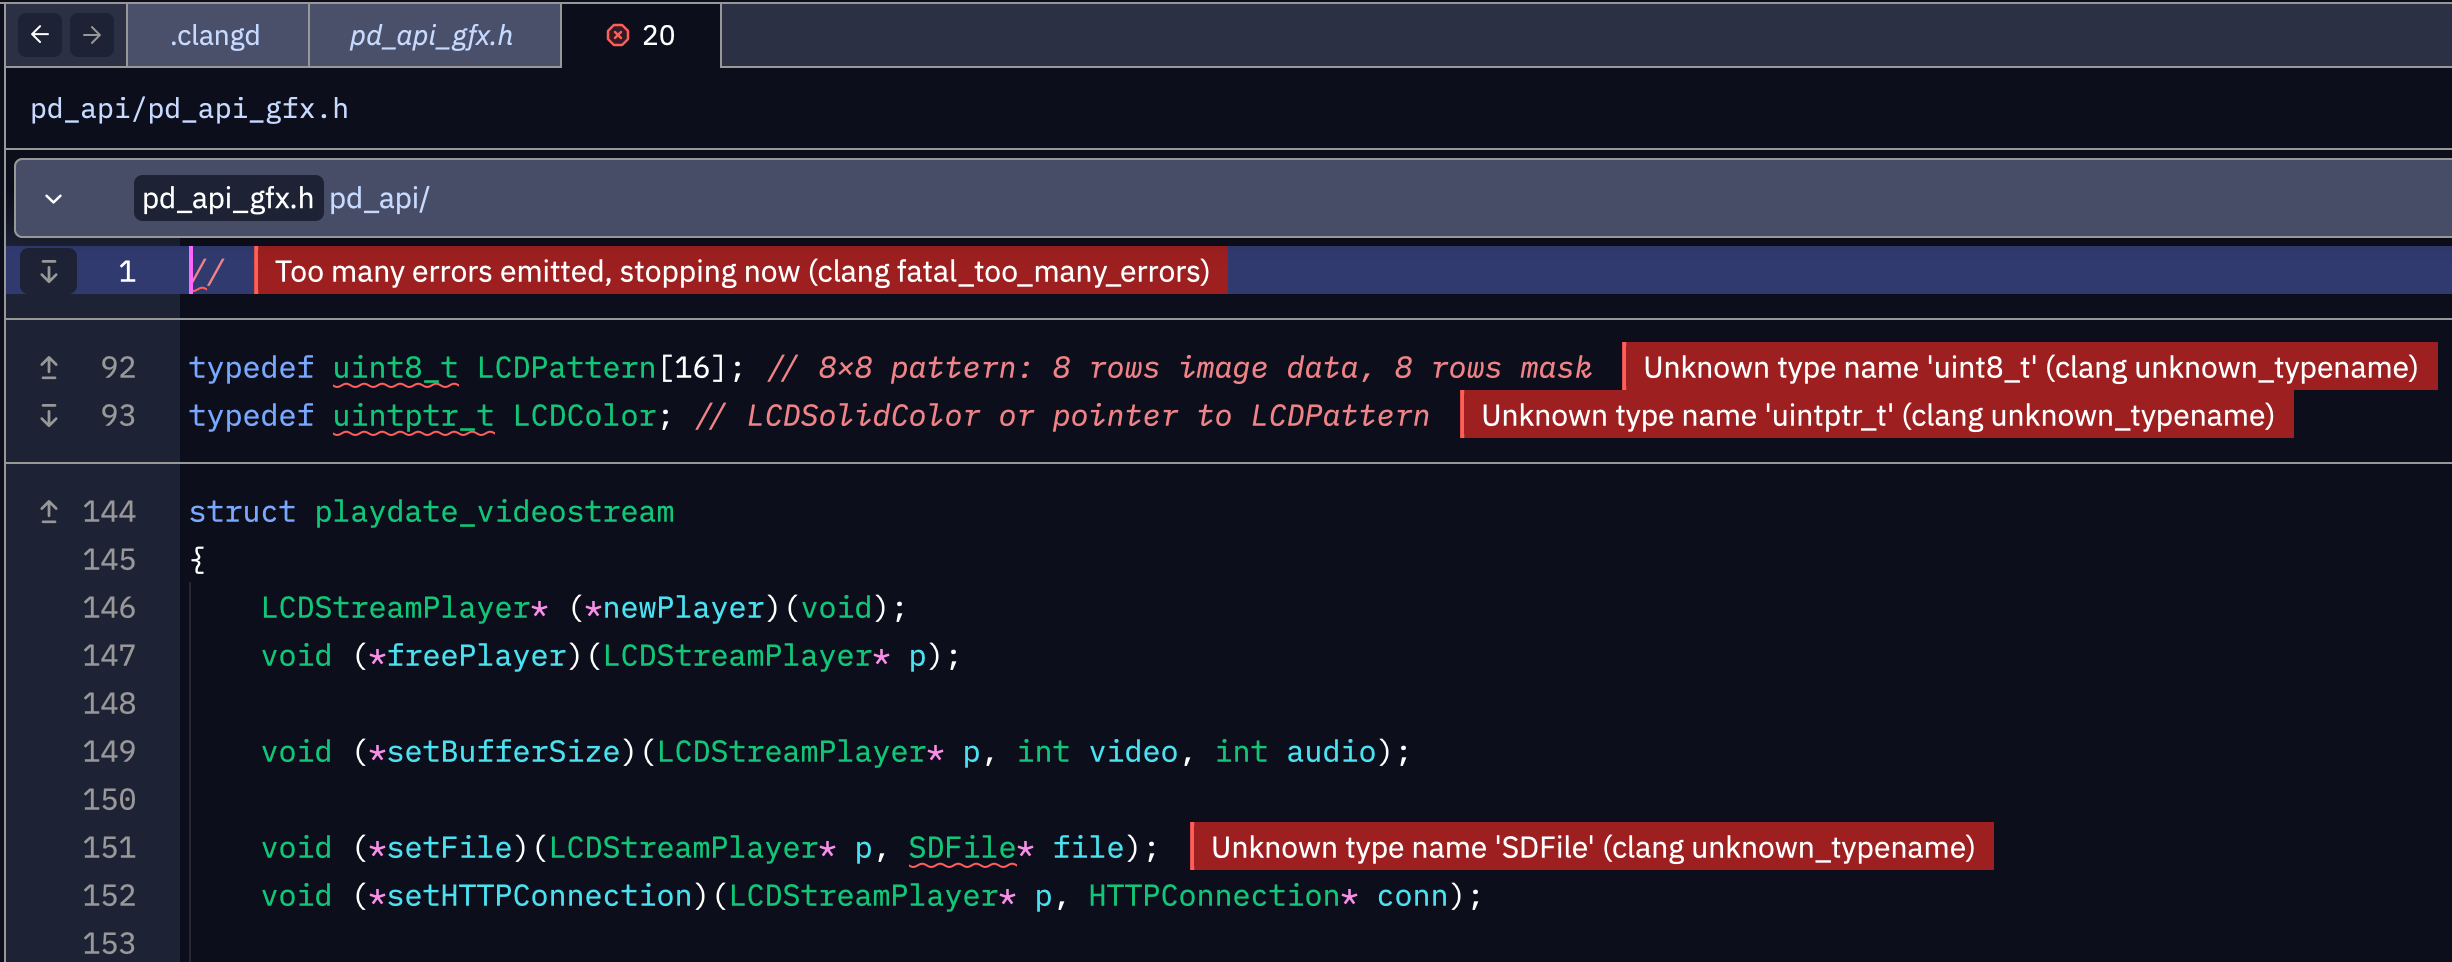This screenshot has height=962, width=2452.
Task: Expand excerpt above line 92
Action: click(x=48, y=368)
